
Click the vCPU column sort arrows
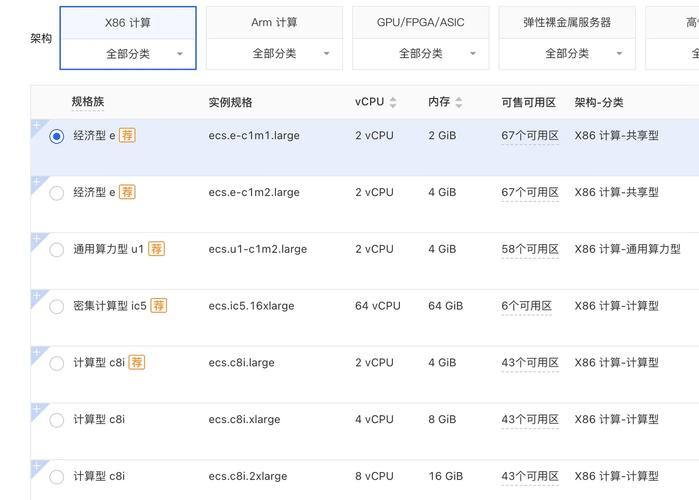click(393, 102)
